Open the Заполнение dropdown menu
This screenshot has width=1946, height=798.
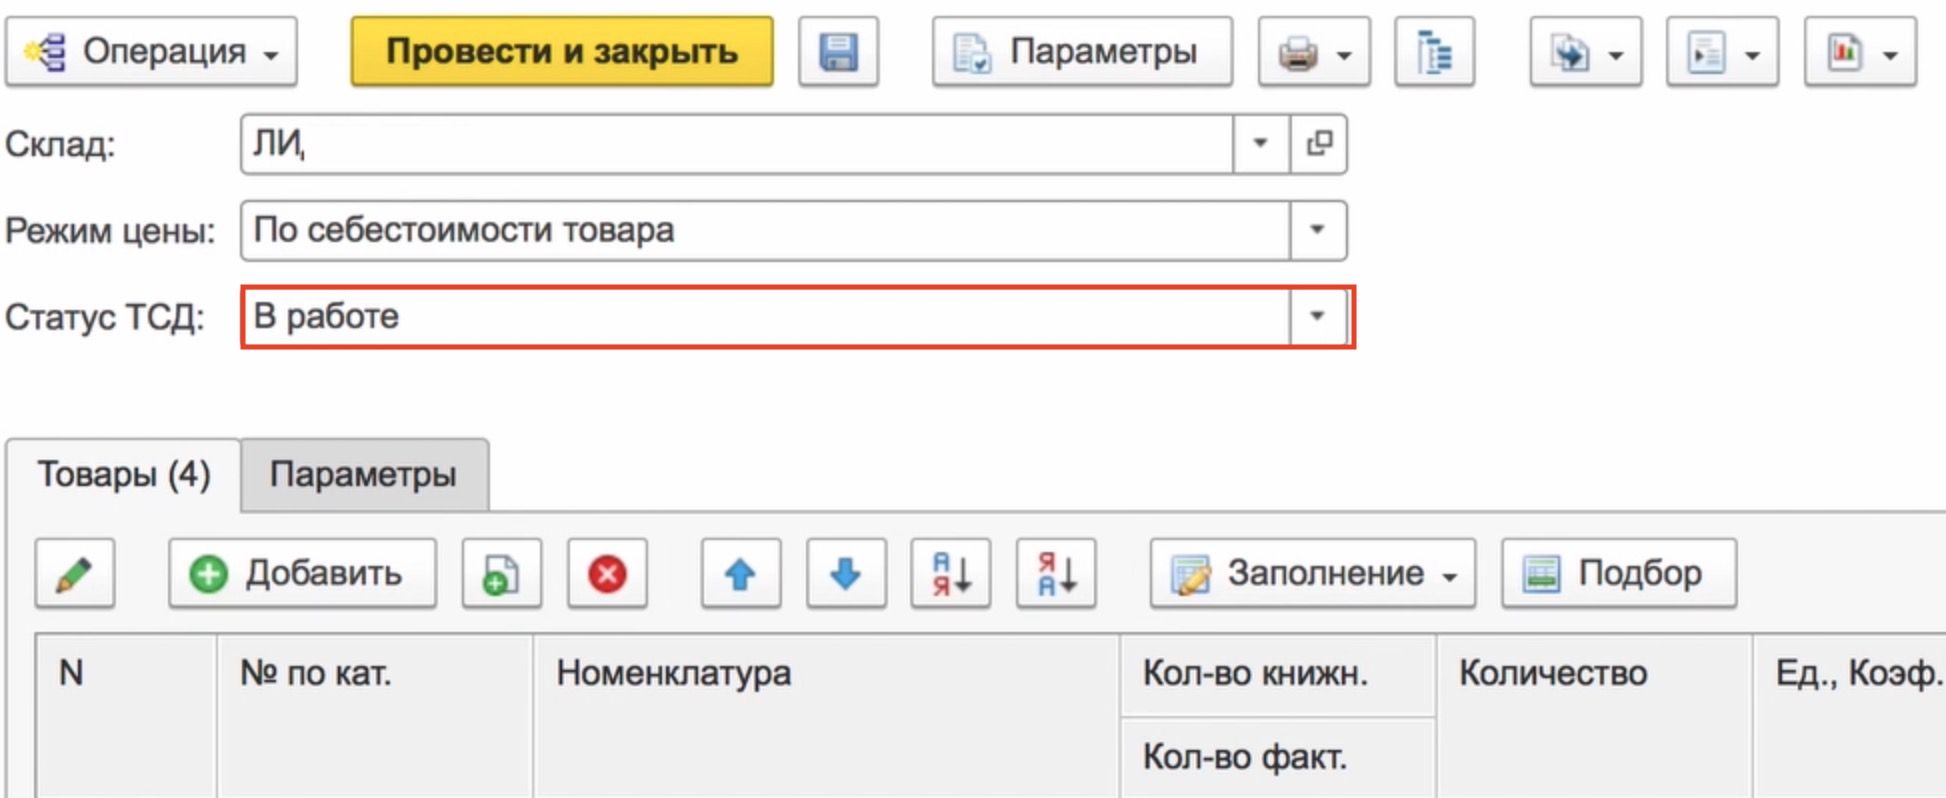coord(1313,574)
